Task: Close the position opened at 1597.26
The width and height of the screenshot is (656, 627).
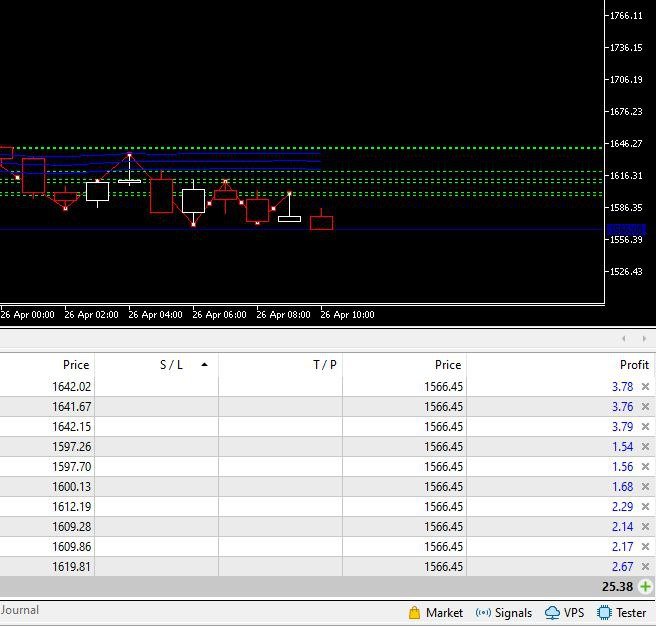Action: pos(645,447)
